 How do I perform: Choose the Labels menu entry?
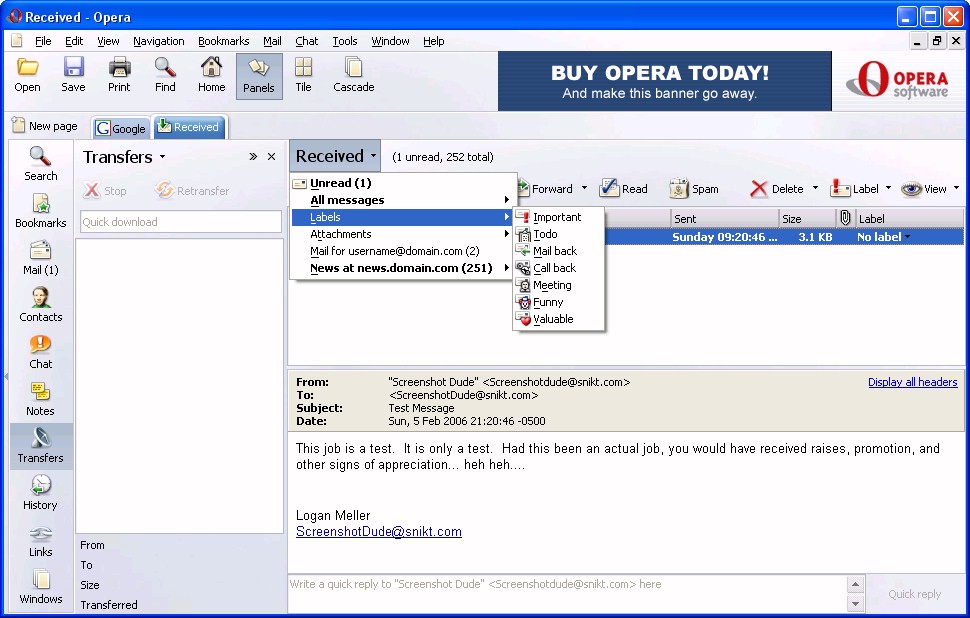coord(404,217)
